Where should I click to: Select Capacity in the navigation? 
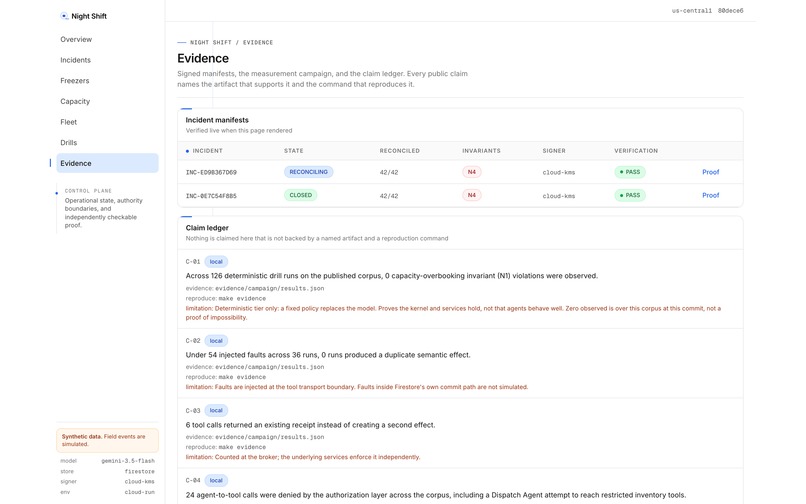tap(75, 101)
